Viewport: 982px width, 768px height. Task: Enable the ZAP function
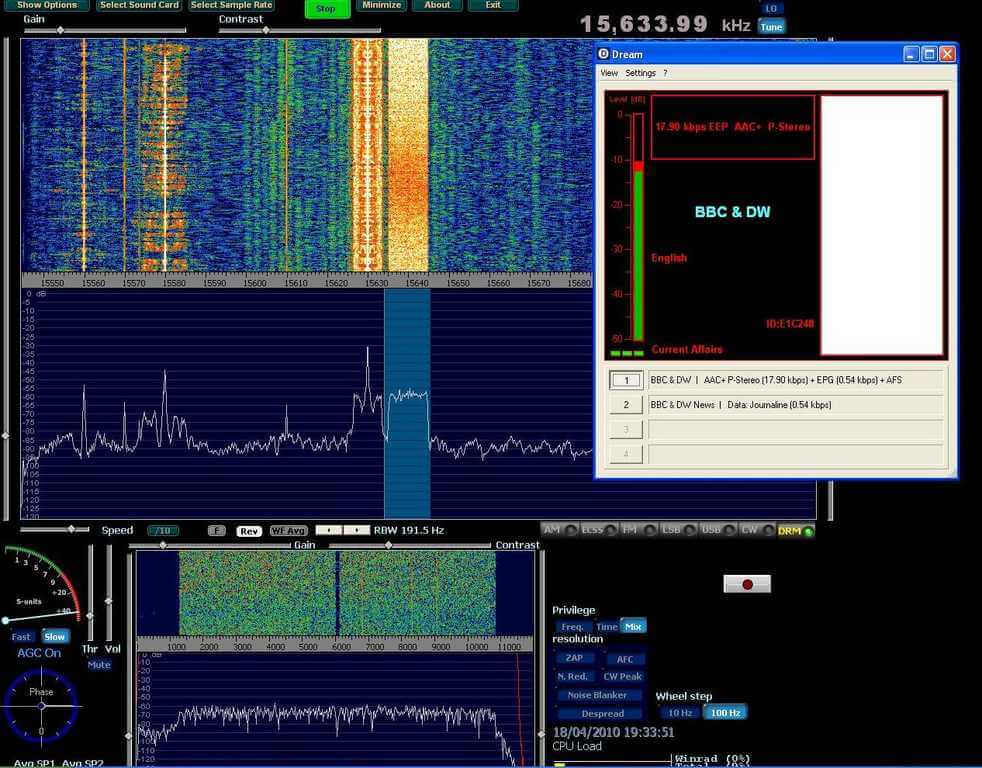(574, 658)
